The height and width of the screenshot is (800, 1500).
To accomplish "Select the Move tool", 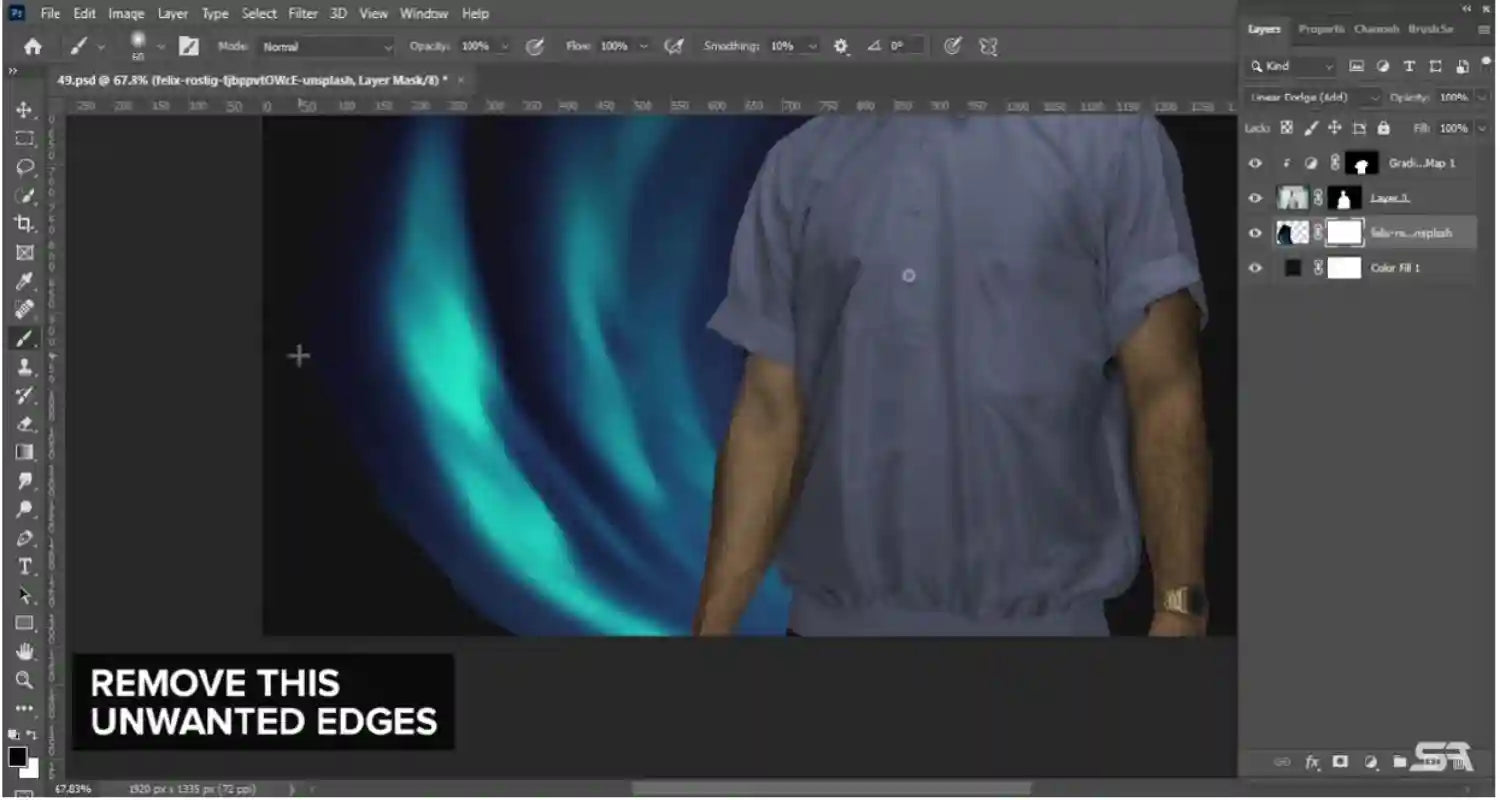I will [25, 110].
